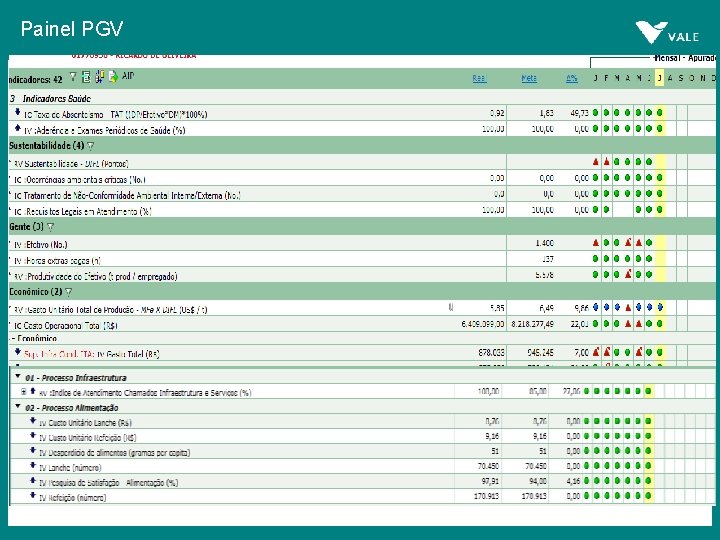Click the export document icon next to AIP

pyautogui.click(x=113, y=77)
